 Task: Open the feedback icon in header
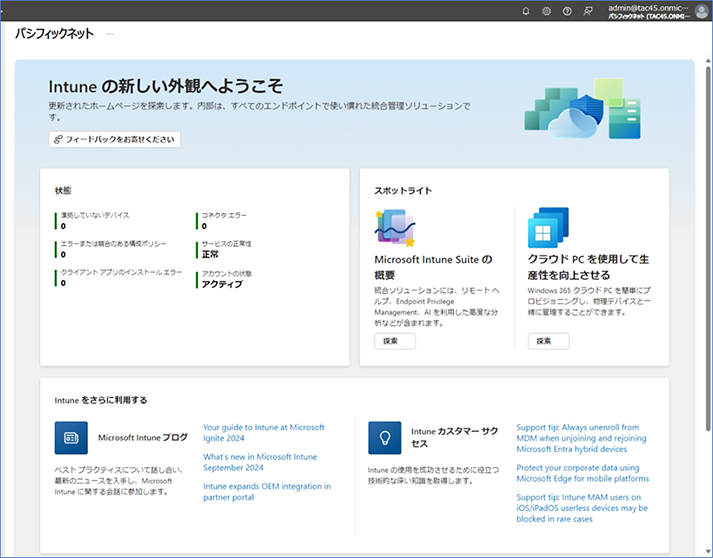pos(588,11)
